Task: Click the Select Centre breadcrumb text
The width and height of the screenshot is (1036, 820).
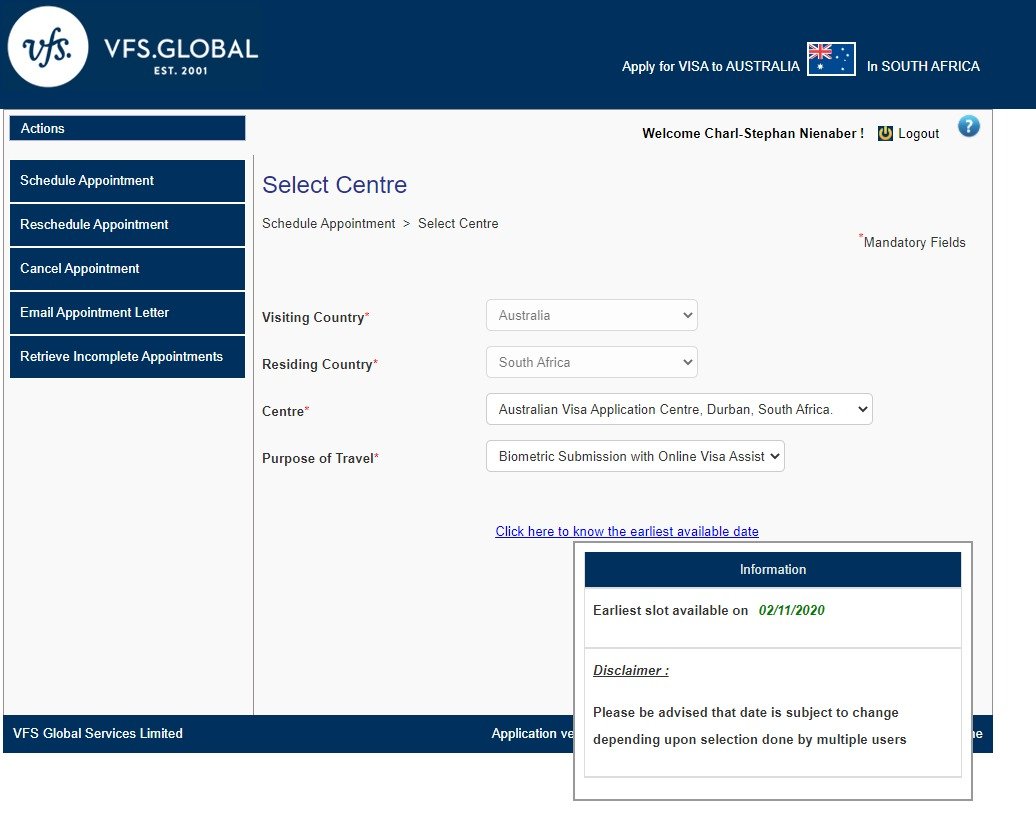Action: click(458, 223)
